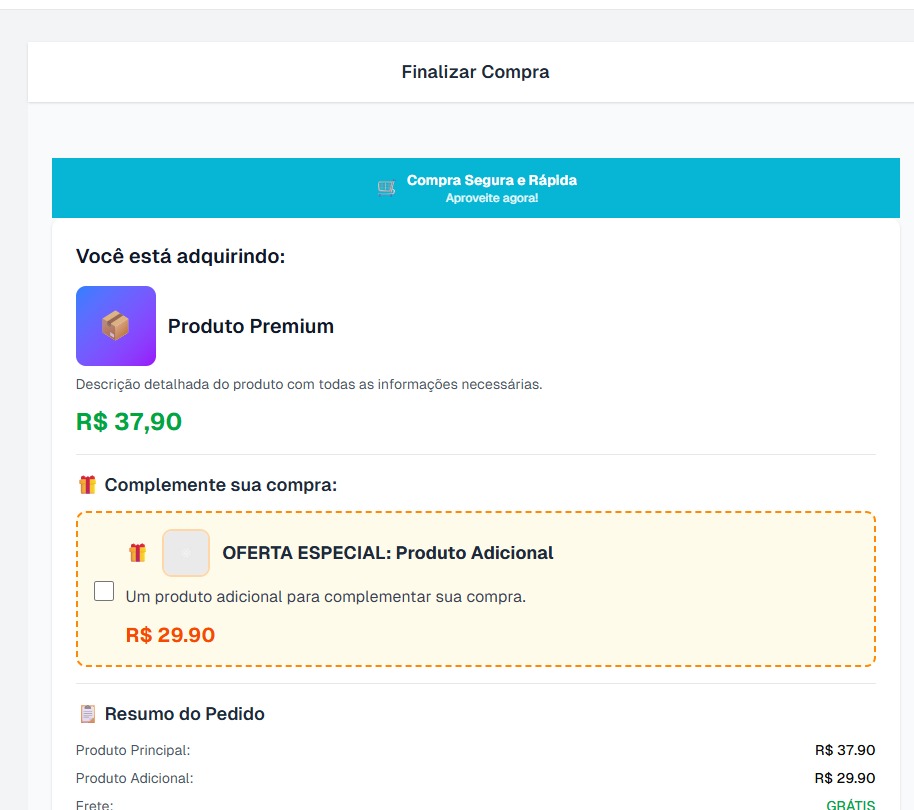Select the 'Finalizar Compra' page title

click(x=475, y=71)
